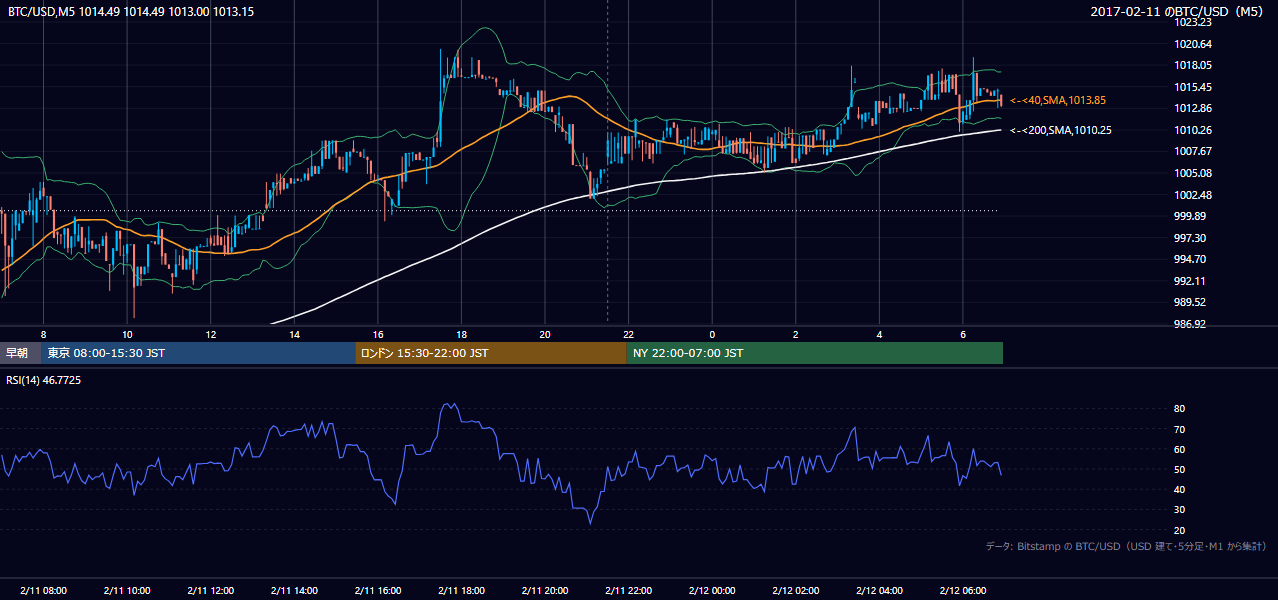
Task: Select the 2017-02-11 のBTC/USD（M5） header label
Action: (x=1179, y=11)
